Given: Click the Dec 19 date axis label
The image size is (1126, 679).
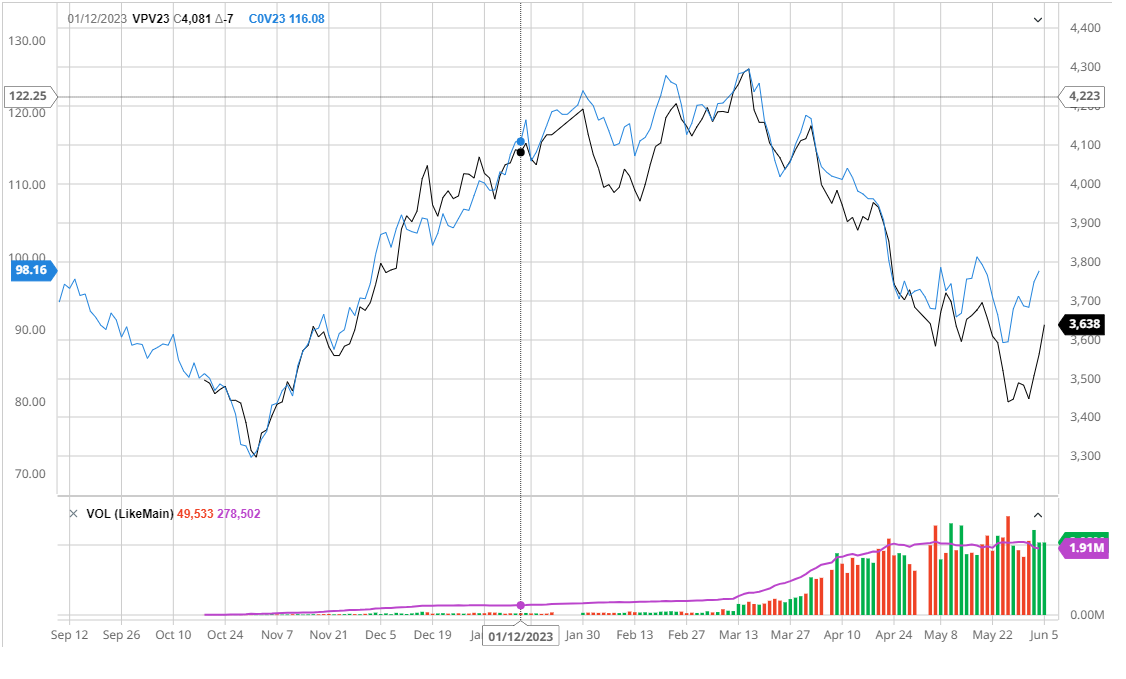Looking at the screenshot, I should (433, 635).
